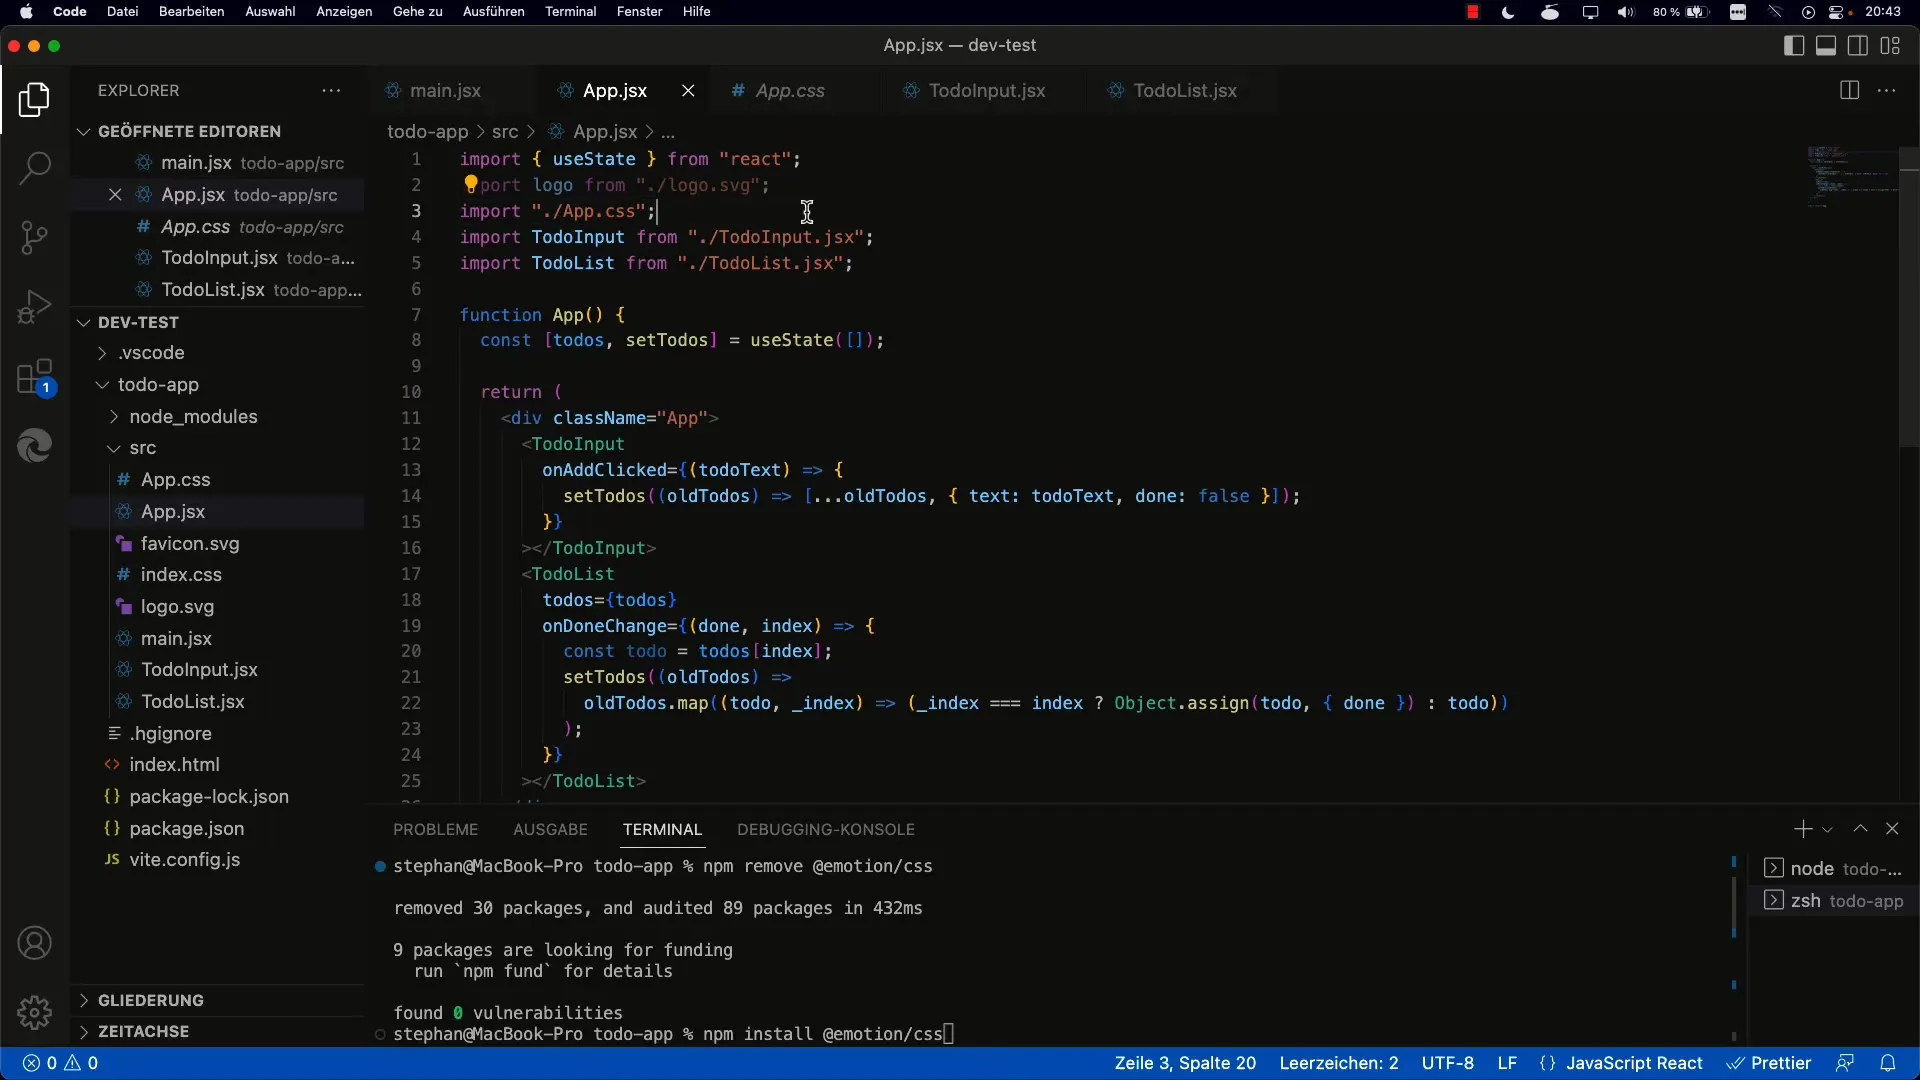Close the terminal panel
This screenshot has height=1080, width=1920.
coord(1892,829)
